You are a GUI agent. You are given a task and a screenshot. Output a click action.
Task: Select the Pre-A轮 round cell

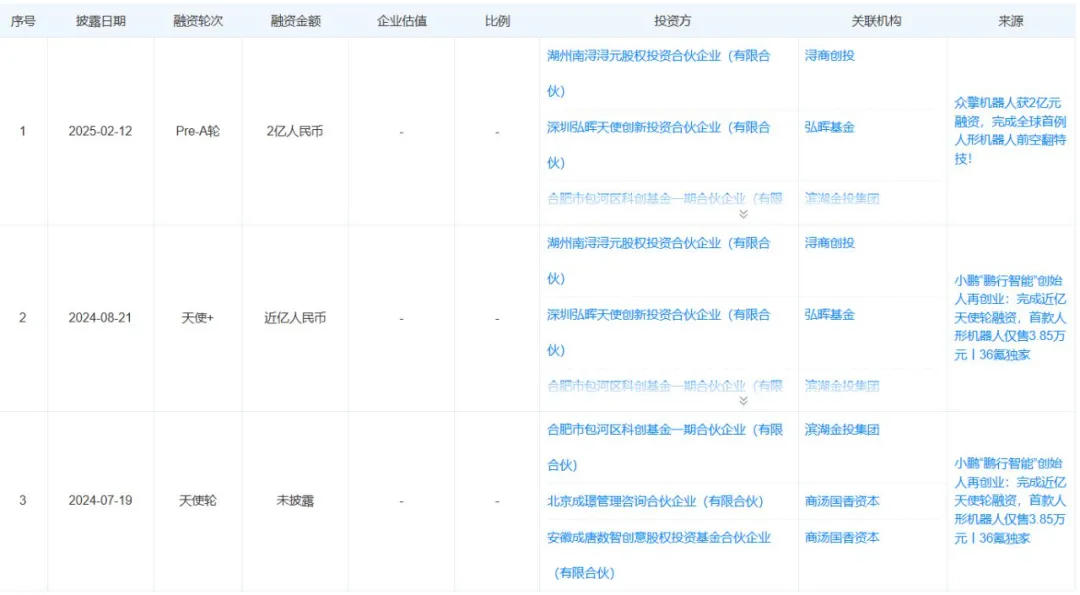198,131
